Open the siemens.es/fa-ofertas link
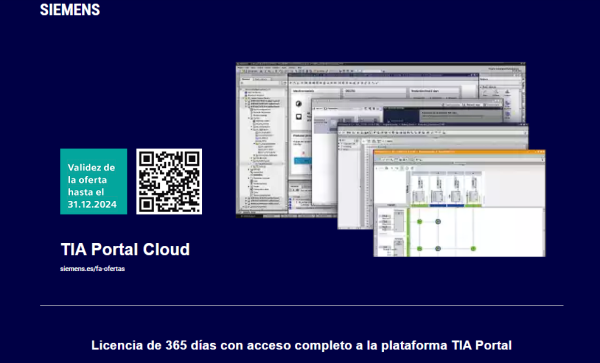This screenshot has width=600, height=363. point(92,269)
